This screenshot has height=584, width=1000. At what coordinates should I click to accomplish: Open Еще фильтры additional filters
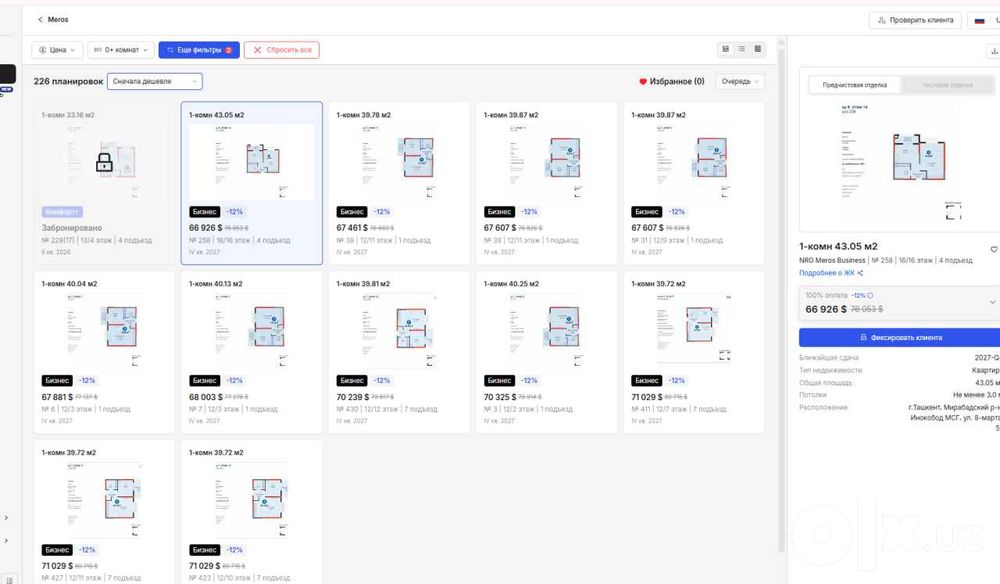click(199, 50)
